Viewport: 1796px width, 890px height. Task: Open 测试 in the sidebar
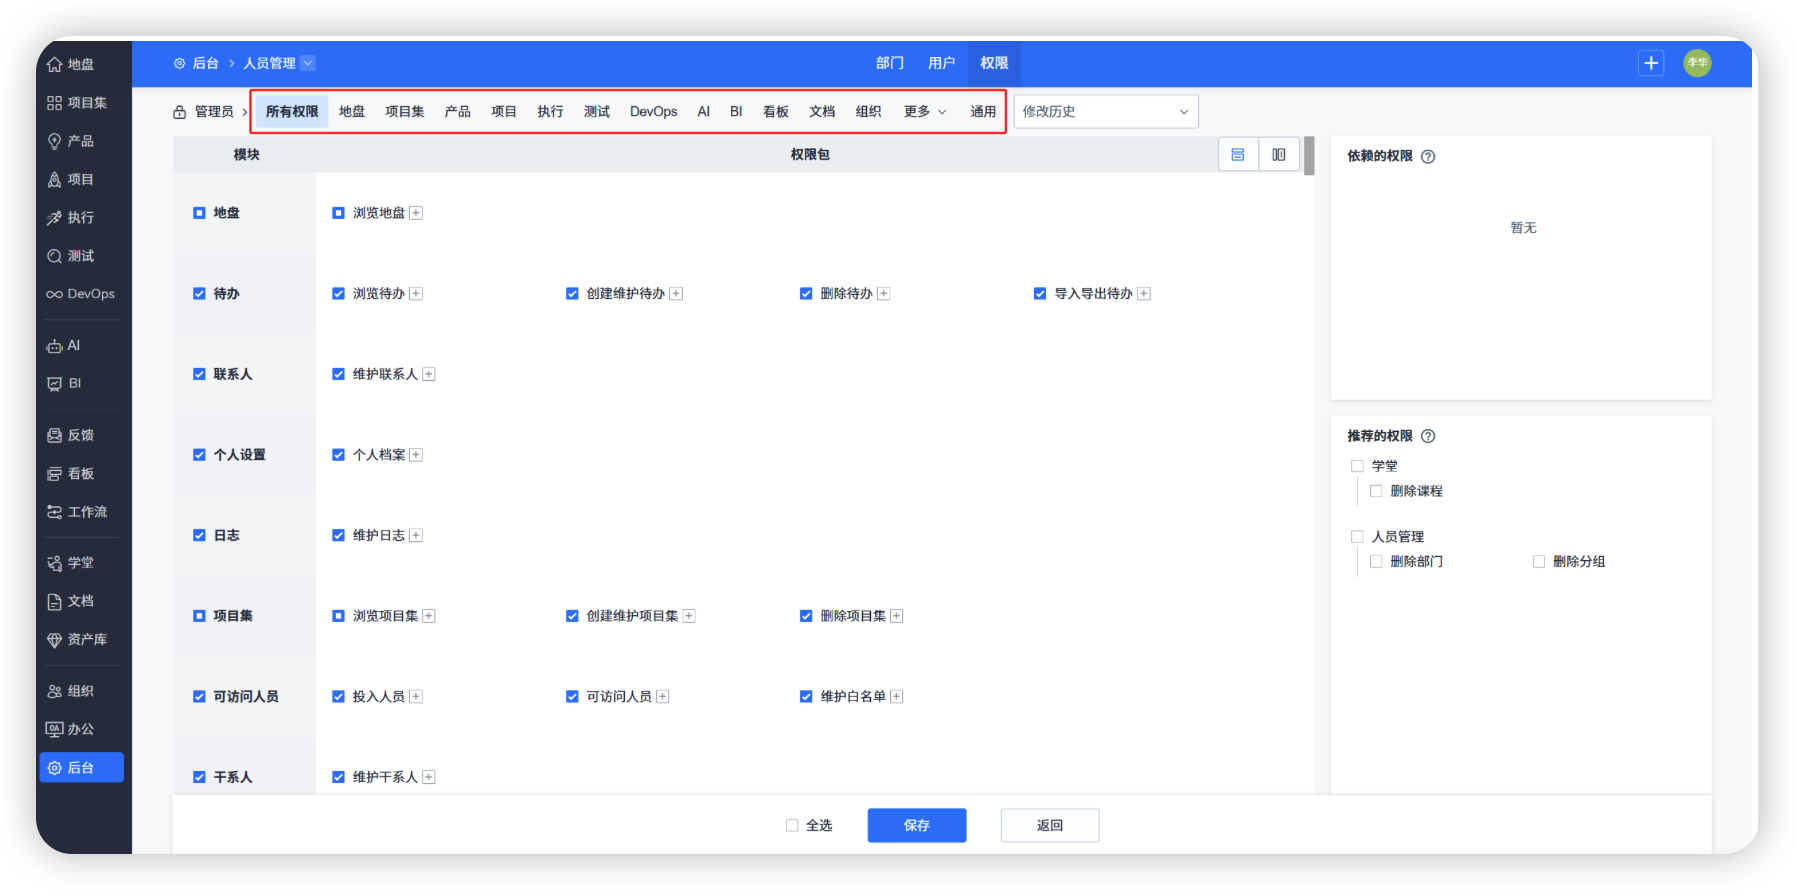pyautogui.click(x=71, y=256)
